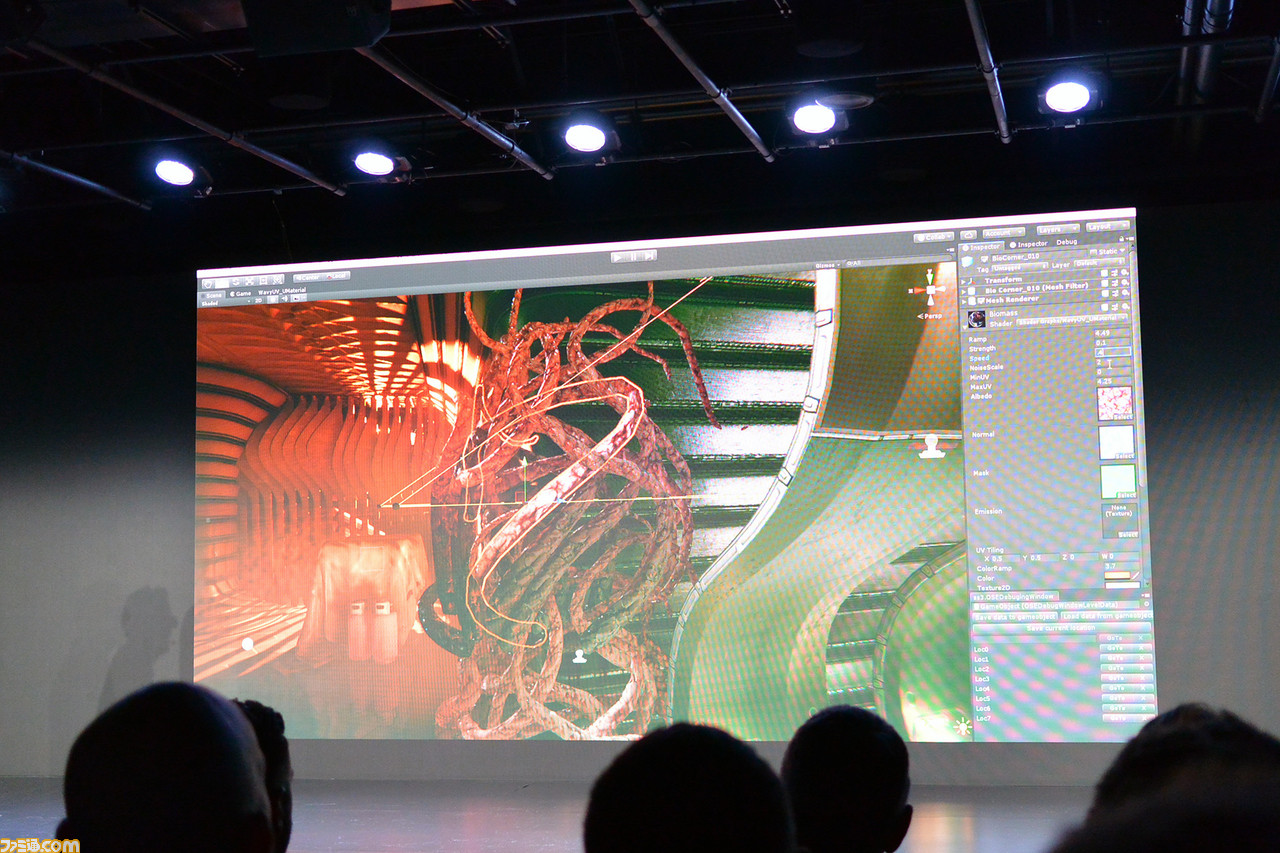Toggle scene audio in the Scene view bar
The width and height of the screenshot is (1280, 853).
coord(284,299)
